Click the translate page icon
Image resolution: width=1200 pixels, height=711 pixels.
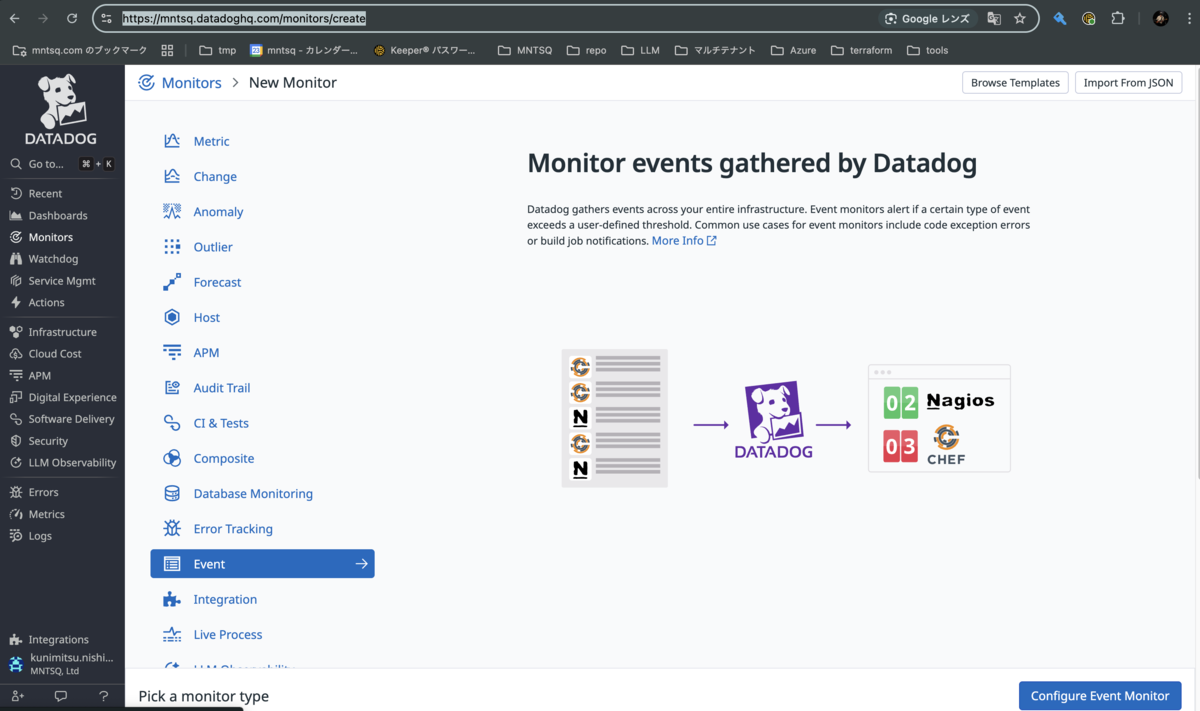click(x=994, y=18)
